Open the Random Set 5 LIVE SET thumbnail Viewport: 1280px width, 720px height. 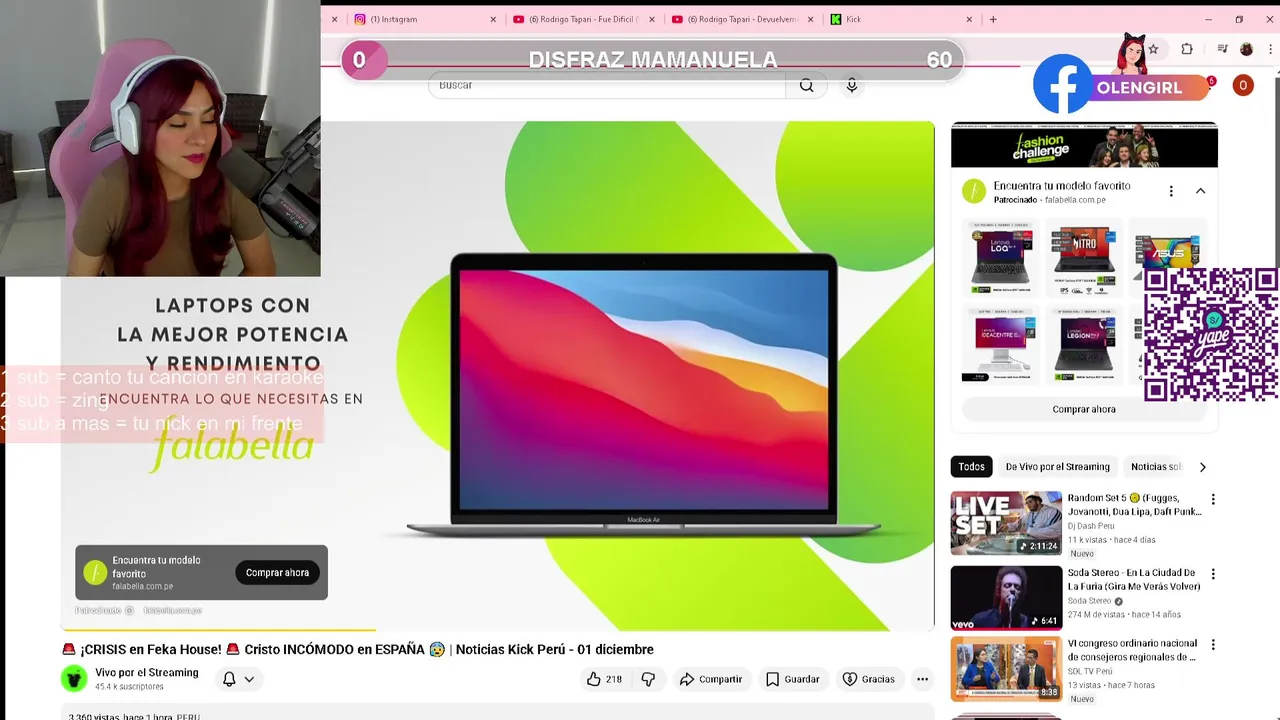coord(1006,523)
